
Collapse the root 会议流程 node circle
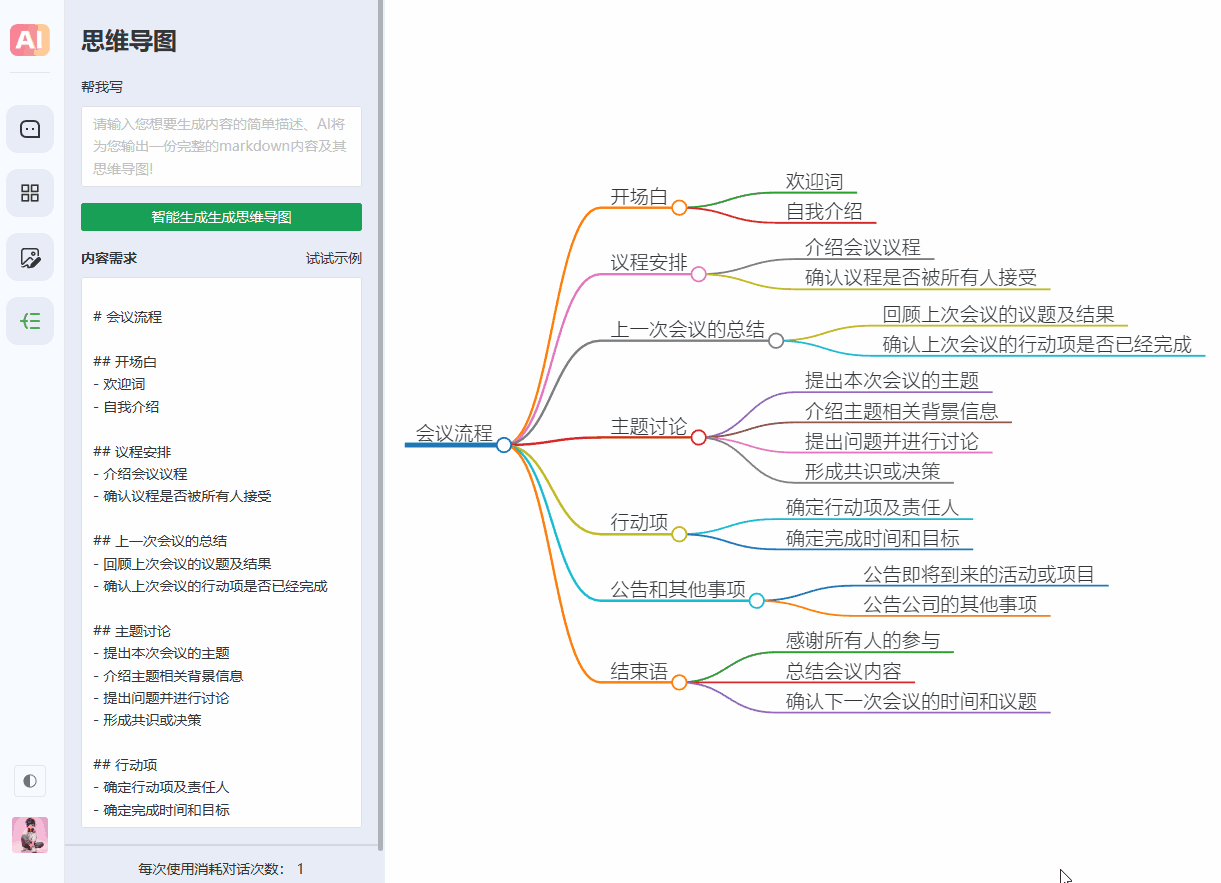pyautogui.click(x=504, y=445)
